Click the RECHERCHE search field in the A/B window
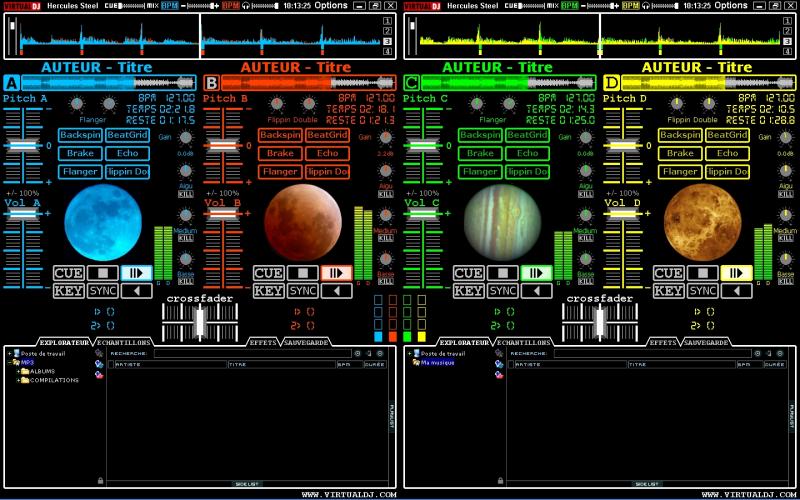Viewport: 800px width, 500px height. point(253,353)
